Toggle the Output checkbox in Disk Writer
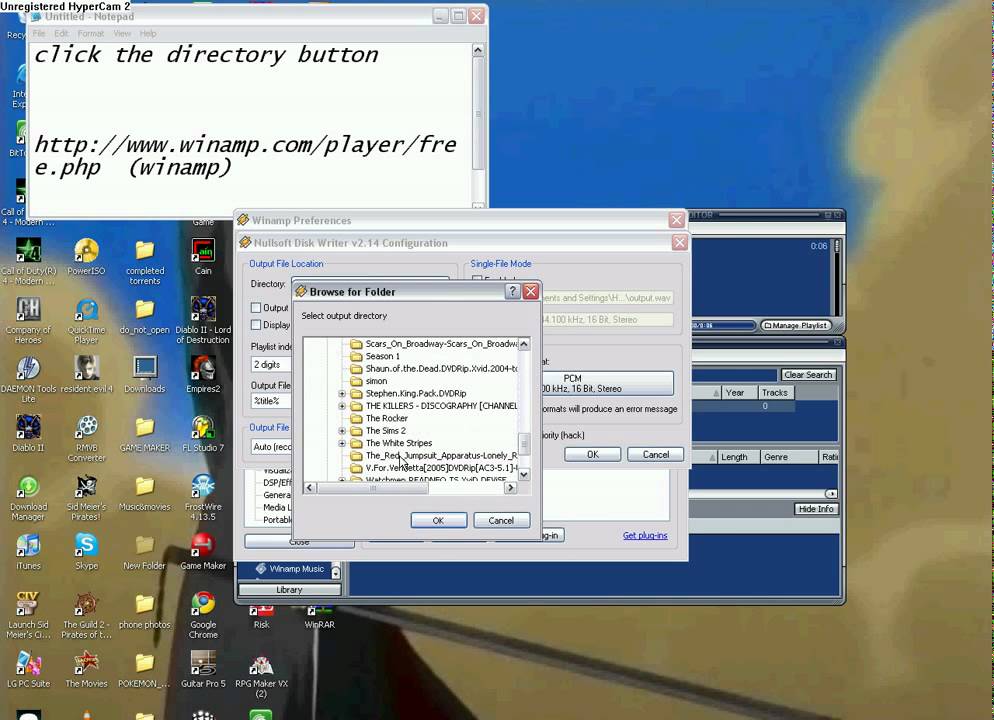 [x=256, y=307]
